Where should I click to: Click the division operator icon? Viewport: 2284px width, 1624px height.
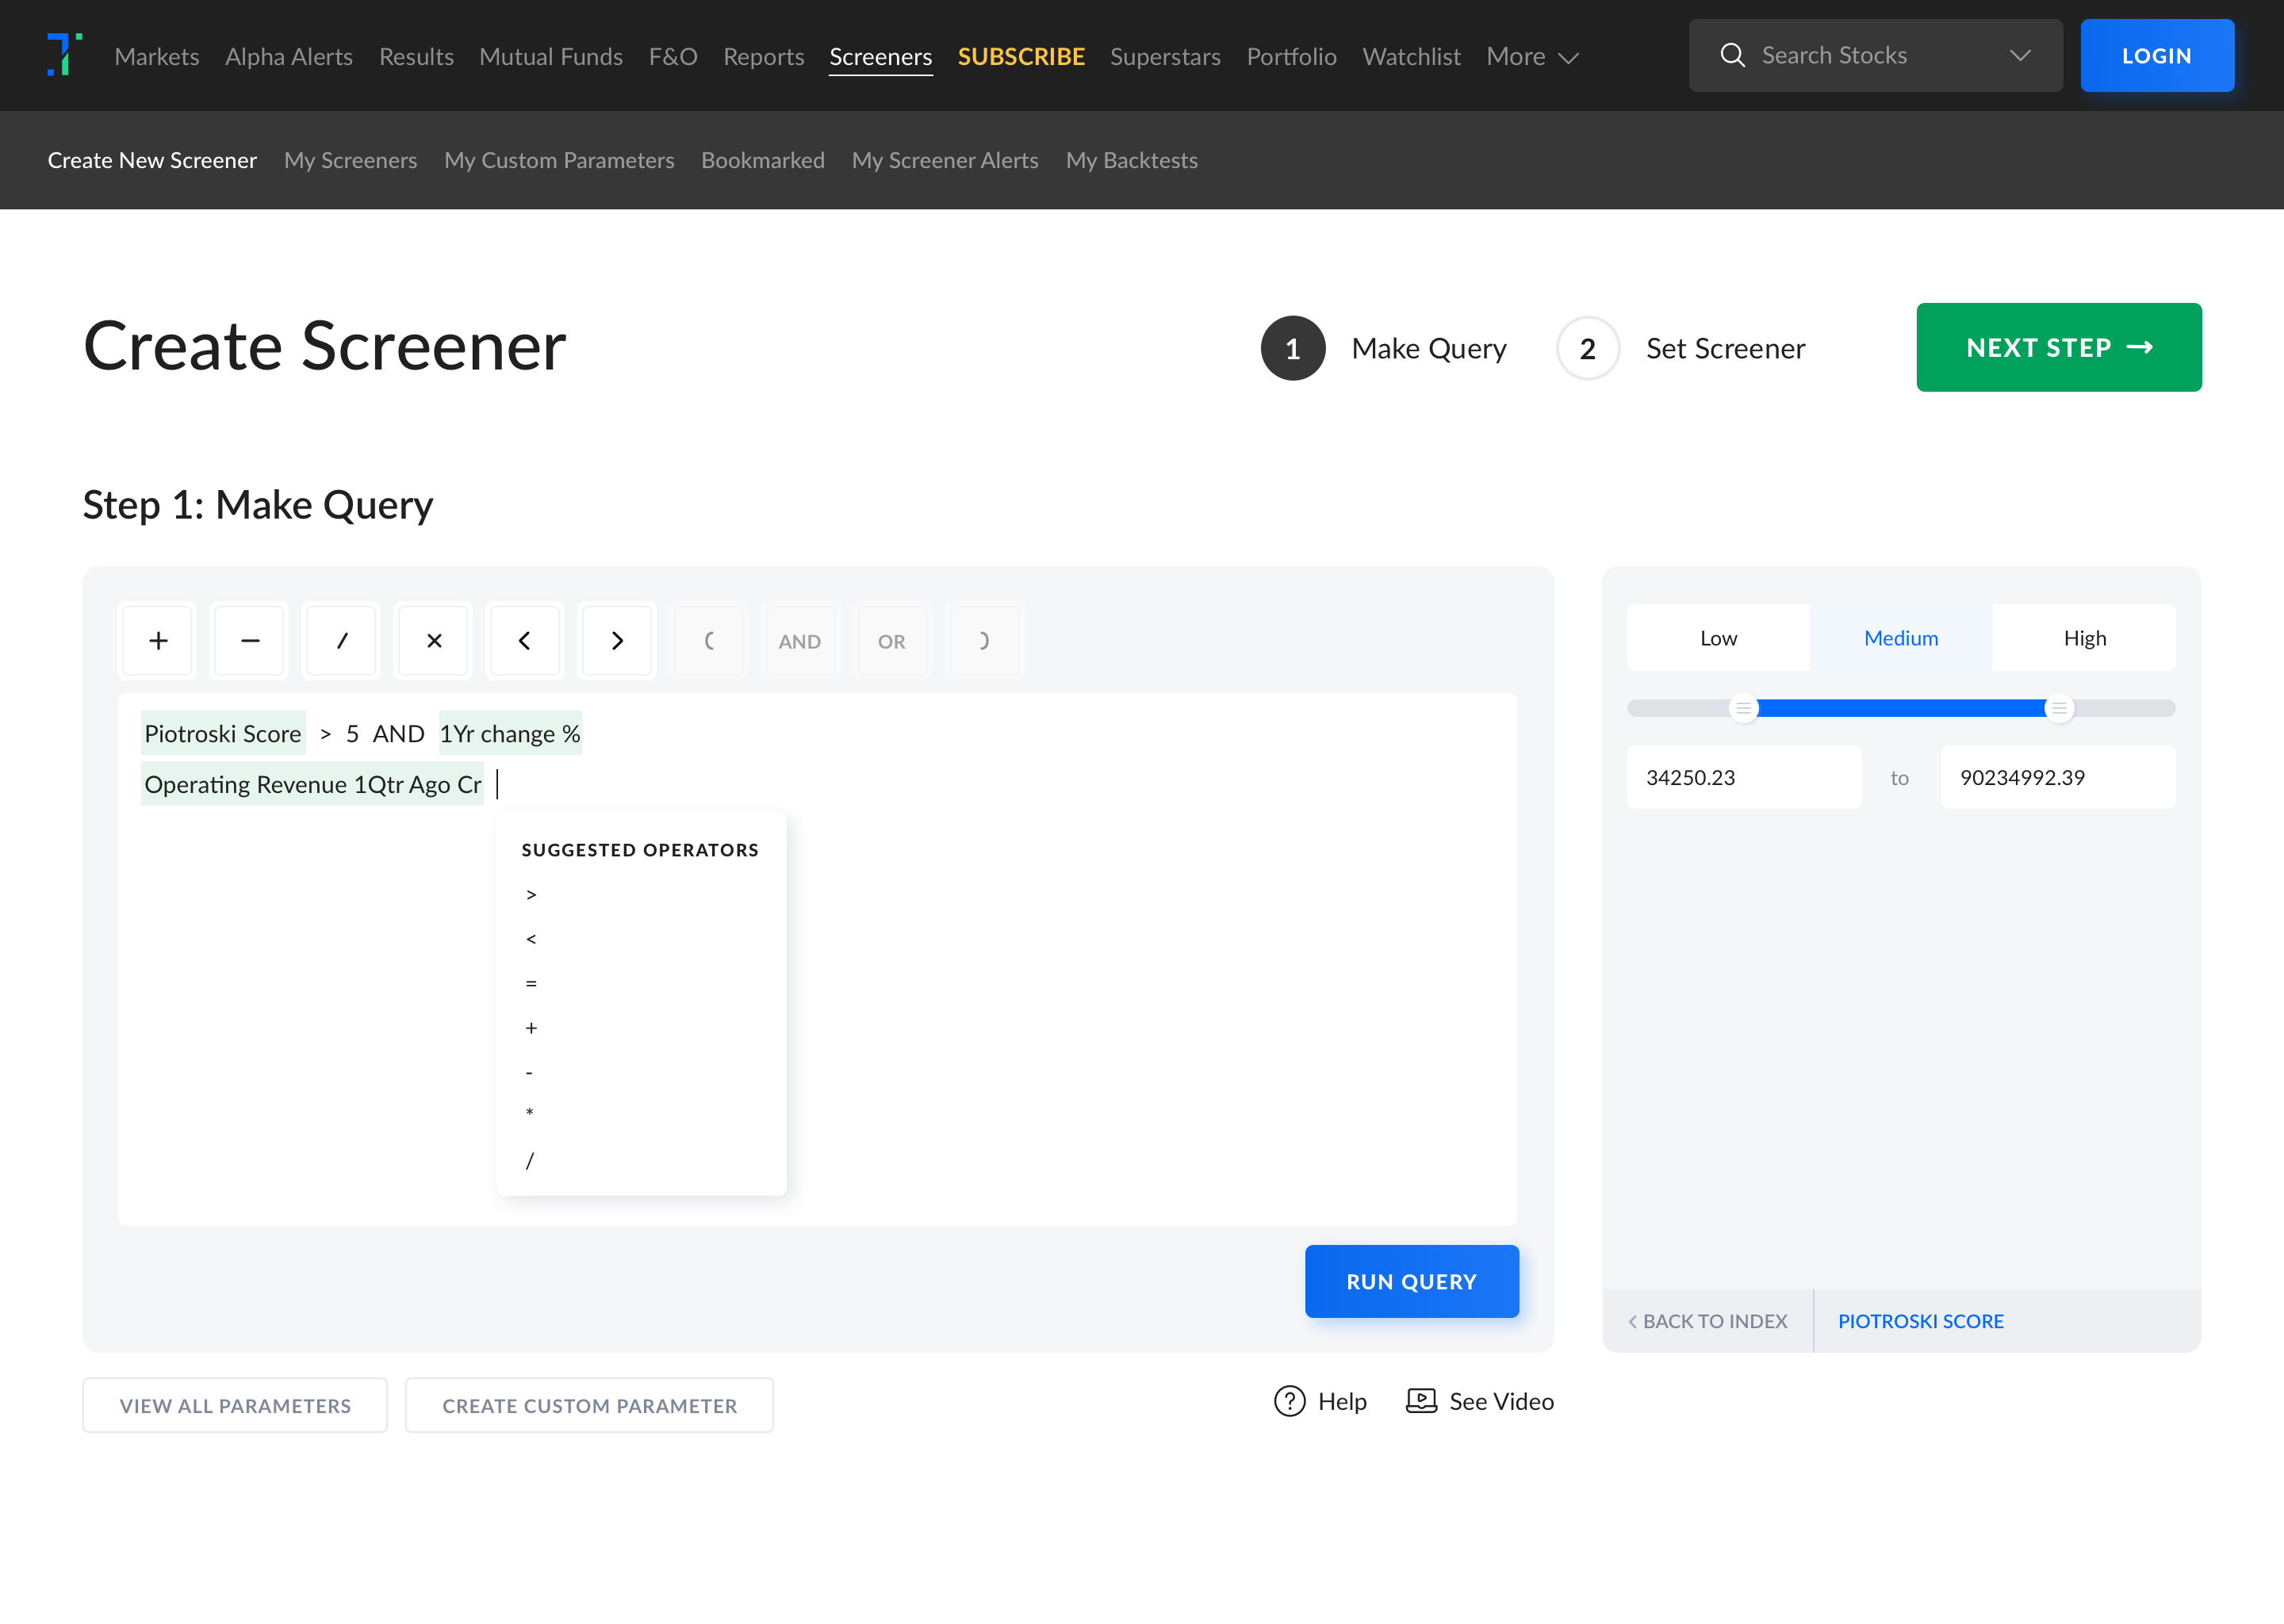[341, 640]
